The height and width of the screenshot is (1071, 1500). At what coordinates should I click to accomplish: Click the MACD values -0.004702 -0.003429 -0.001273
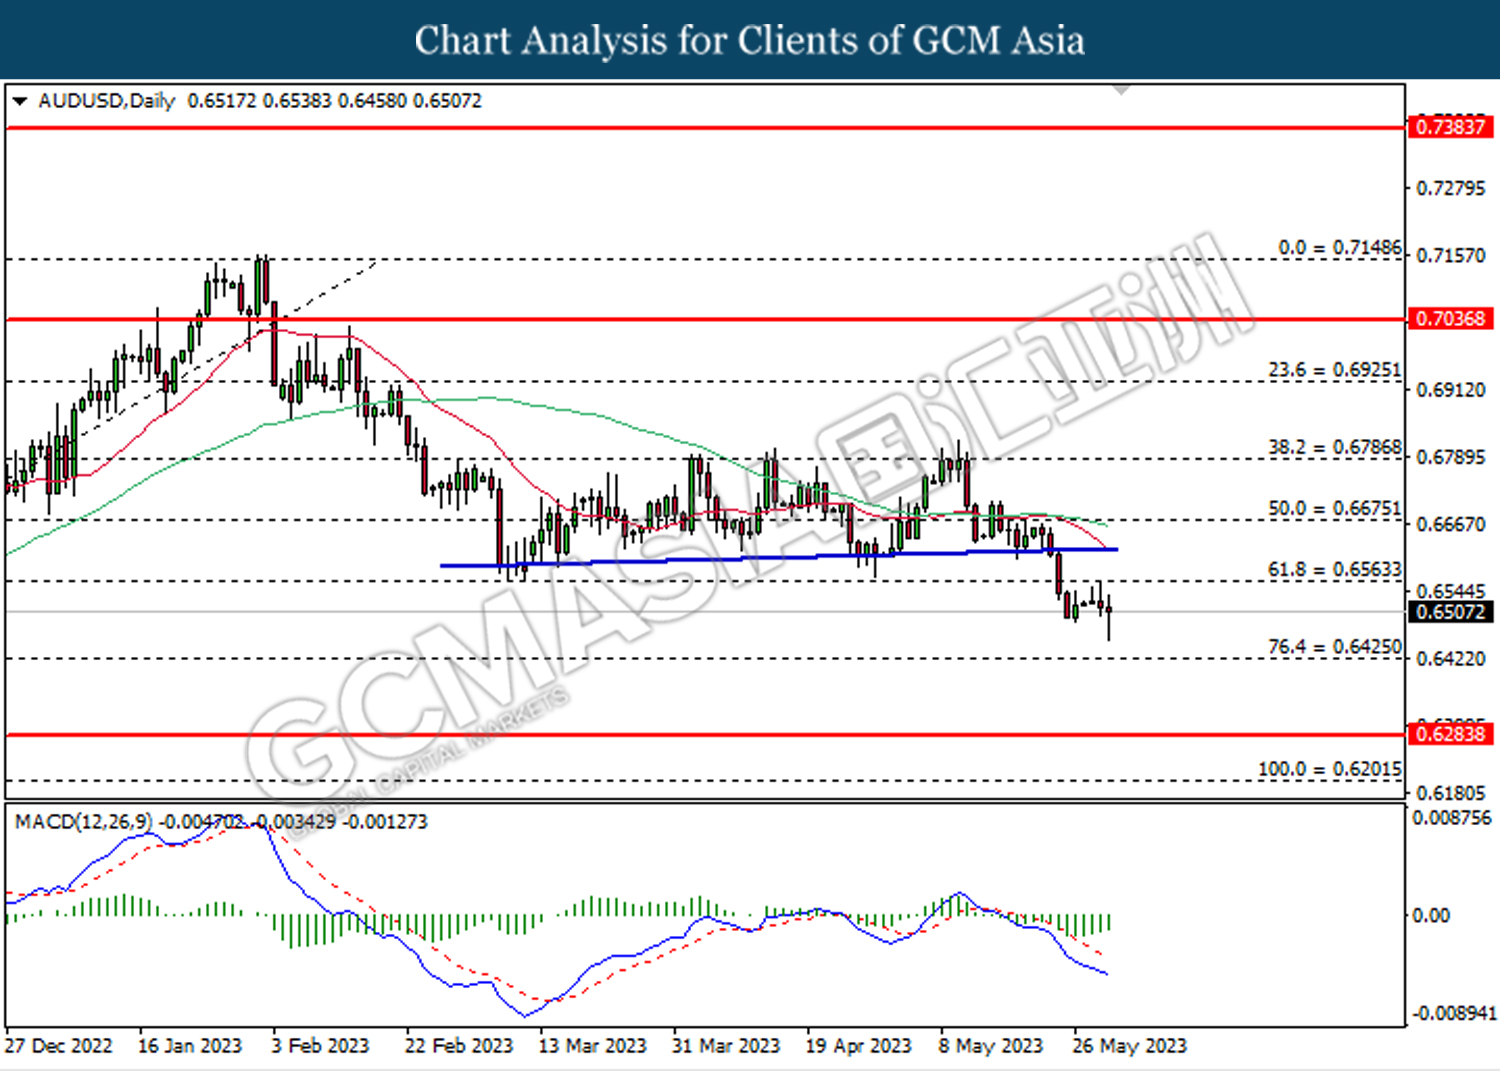click(x=292, y=822)
